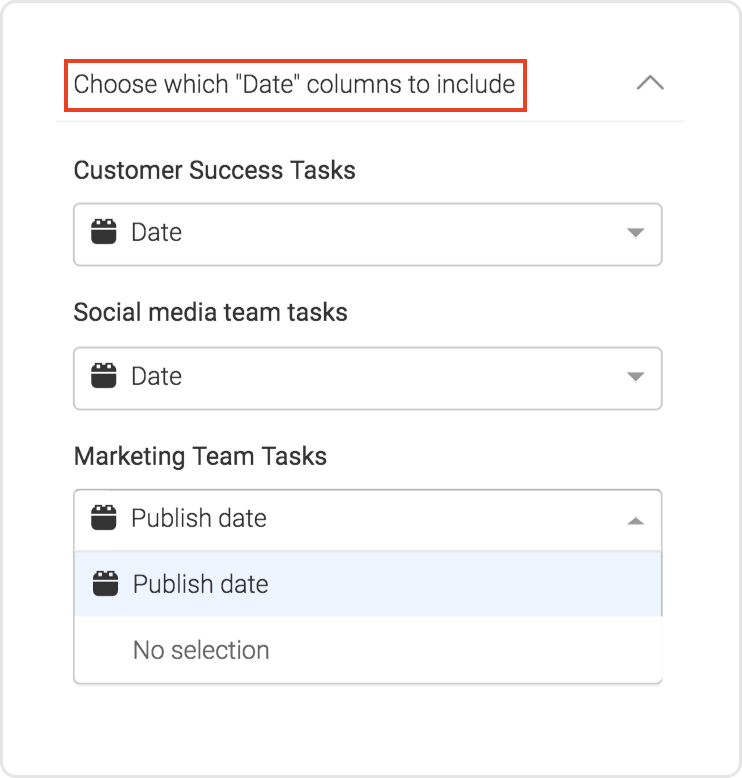
Task: Click the word "Date" in the section heading
Action: tap(267, 84)
